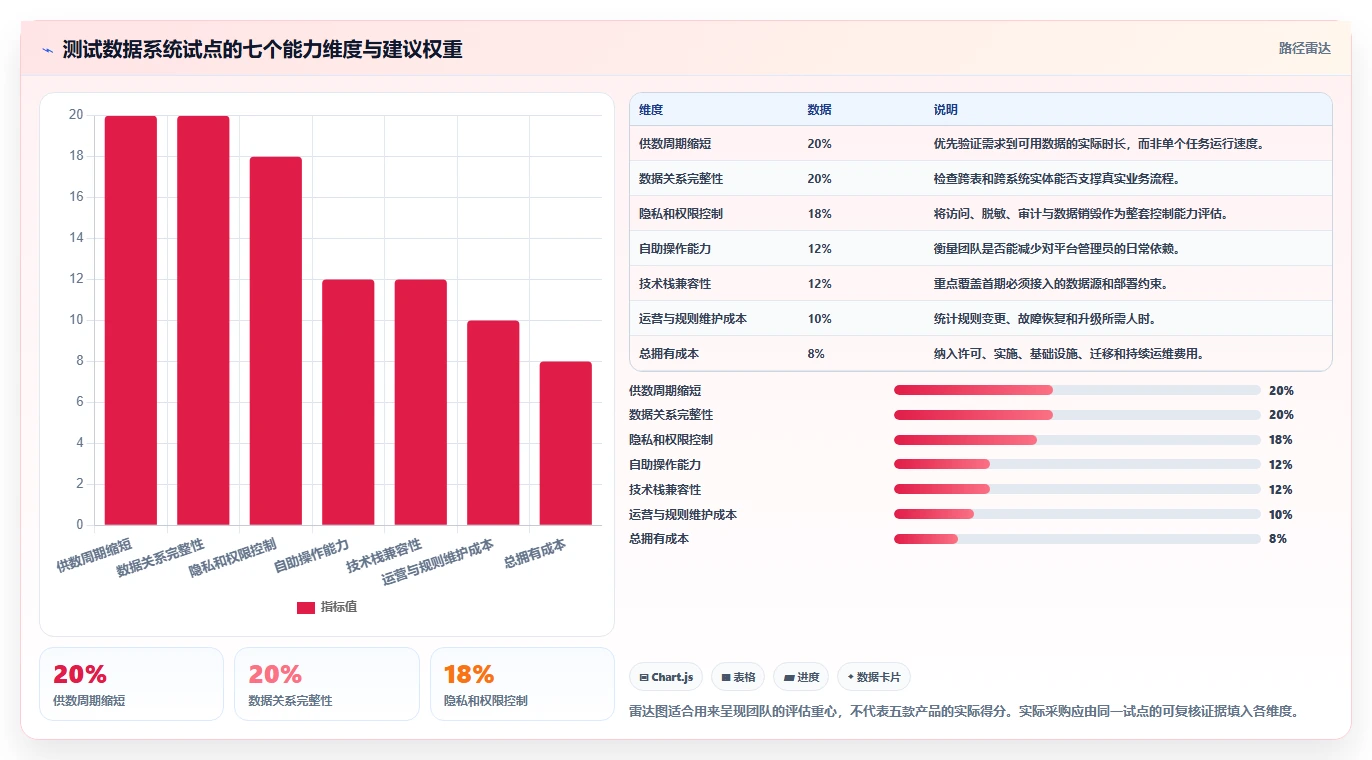
Task: Click the description starting 优先验证需求到可用数据
Action: point(1100,144)
